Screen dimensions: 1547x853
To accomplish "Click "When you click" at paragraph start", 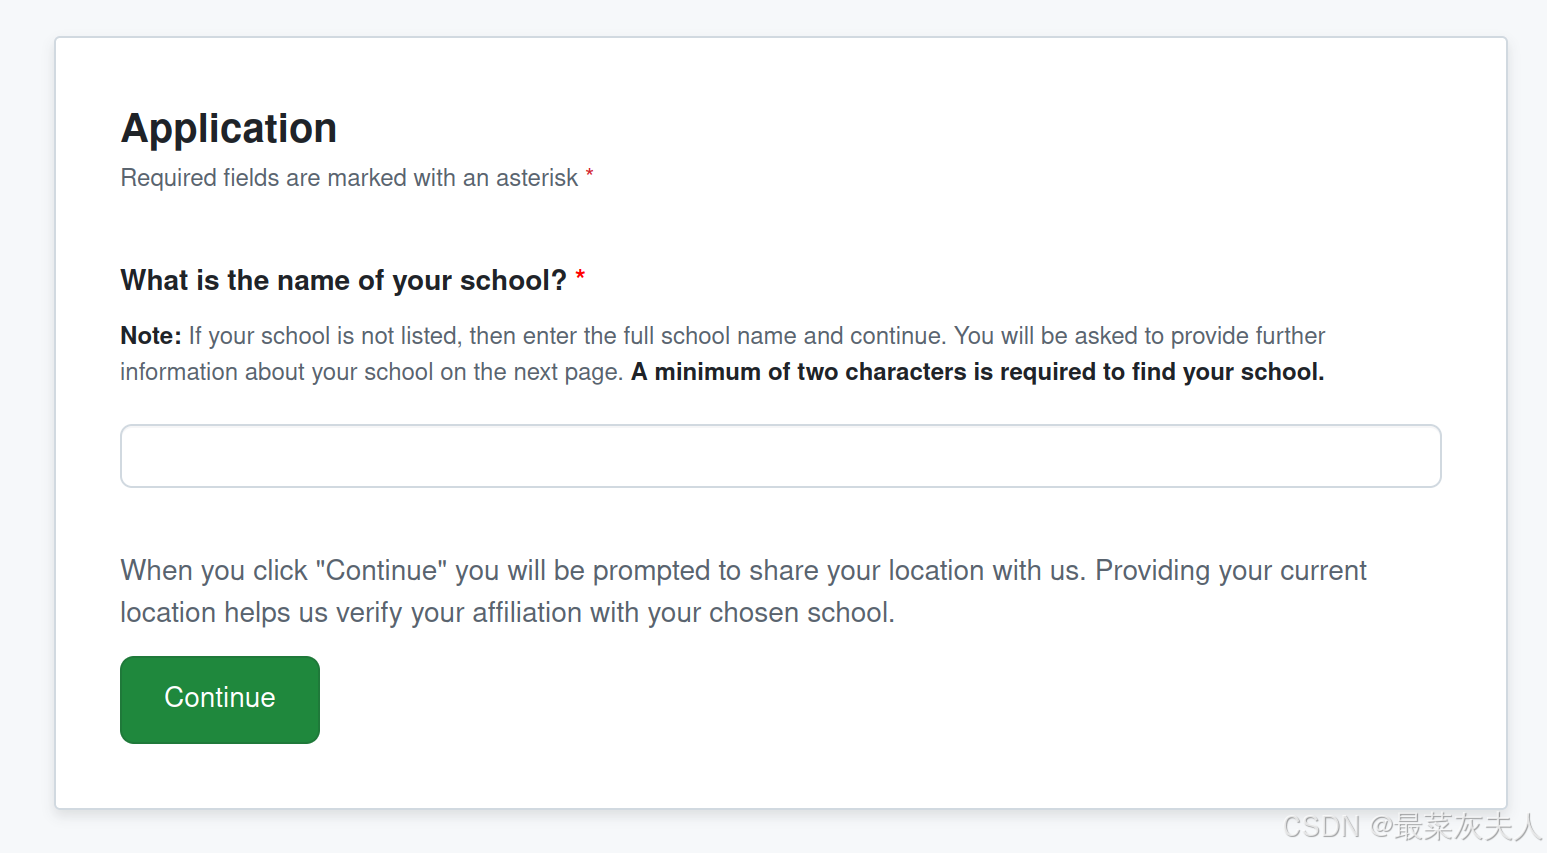I will coord(214,571).
